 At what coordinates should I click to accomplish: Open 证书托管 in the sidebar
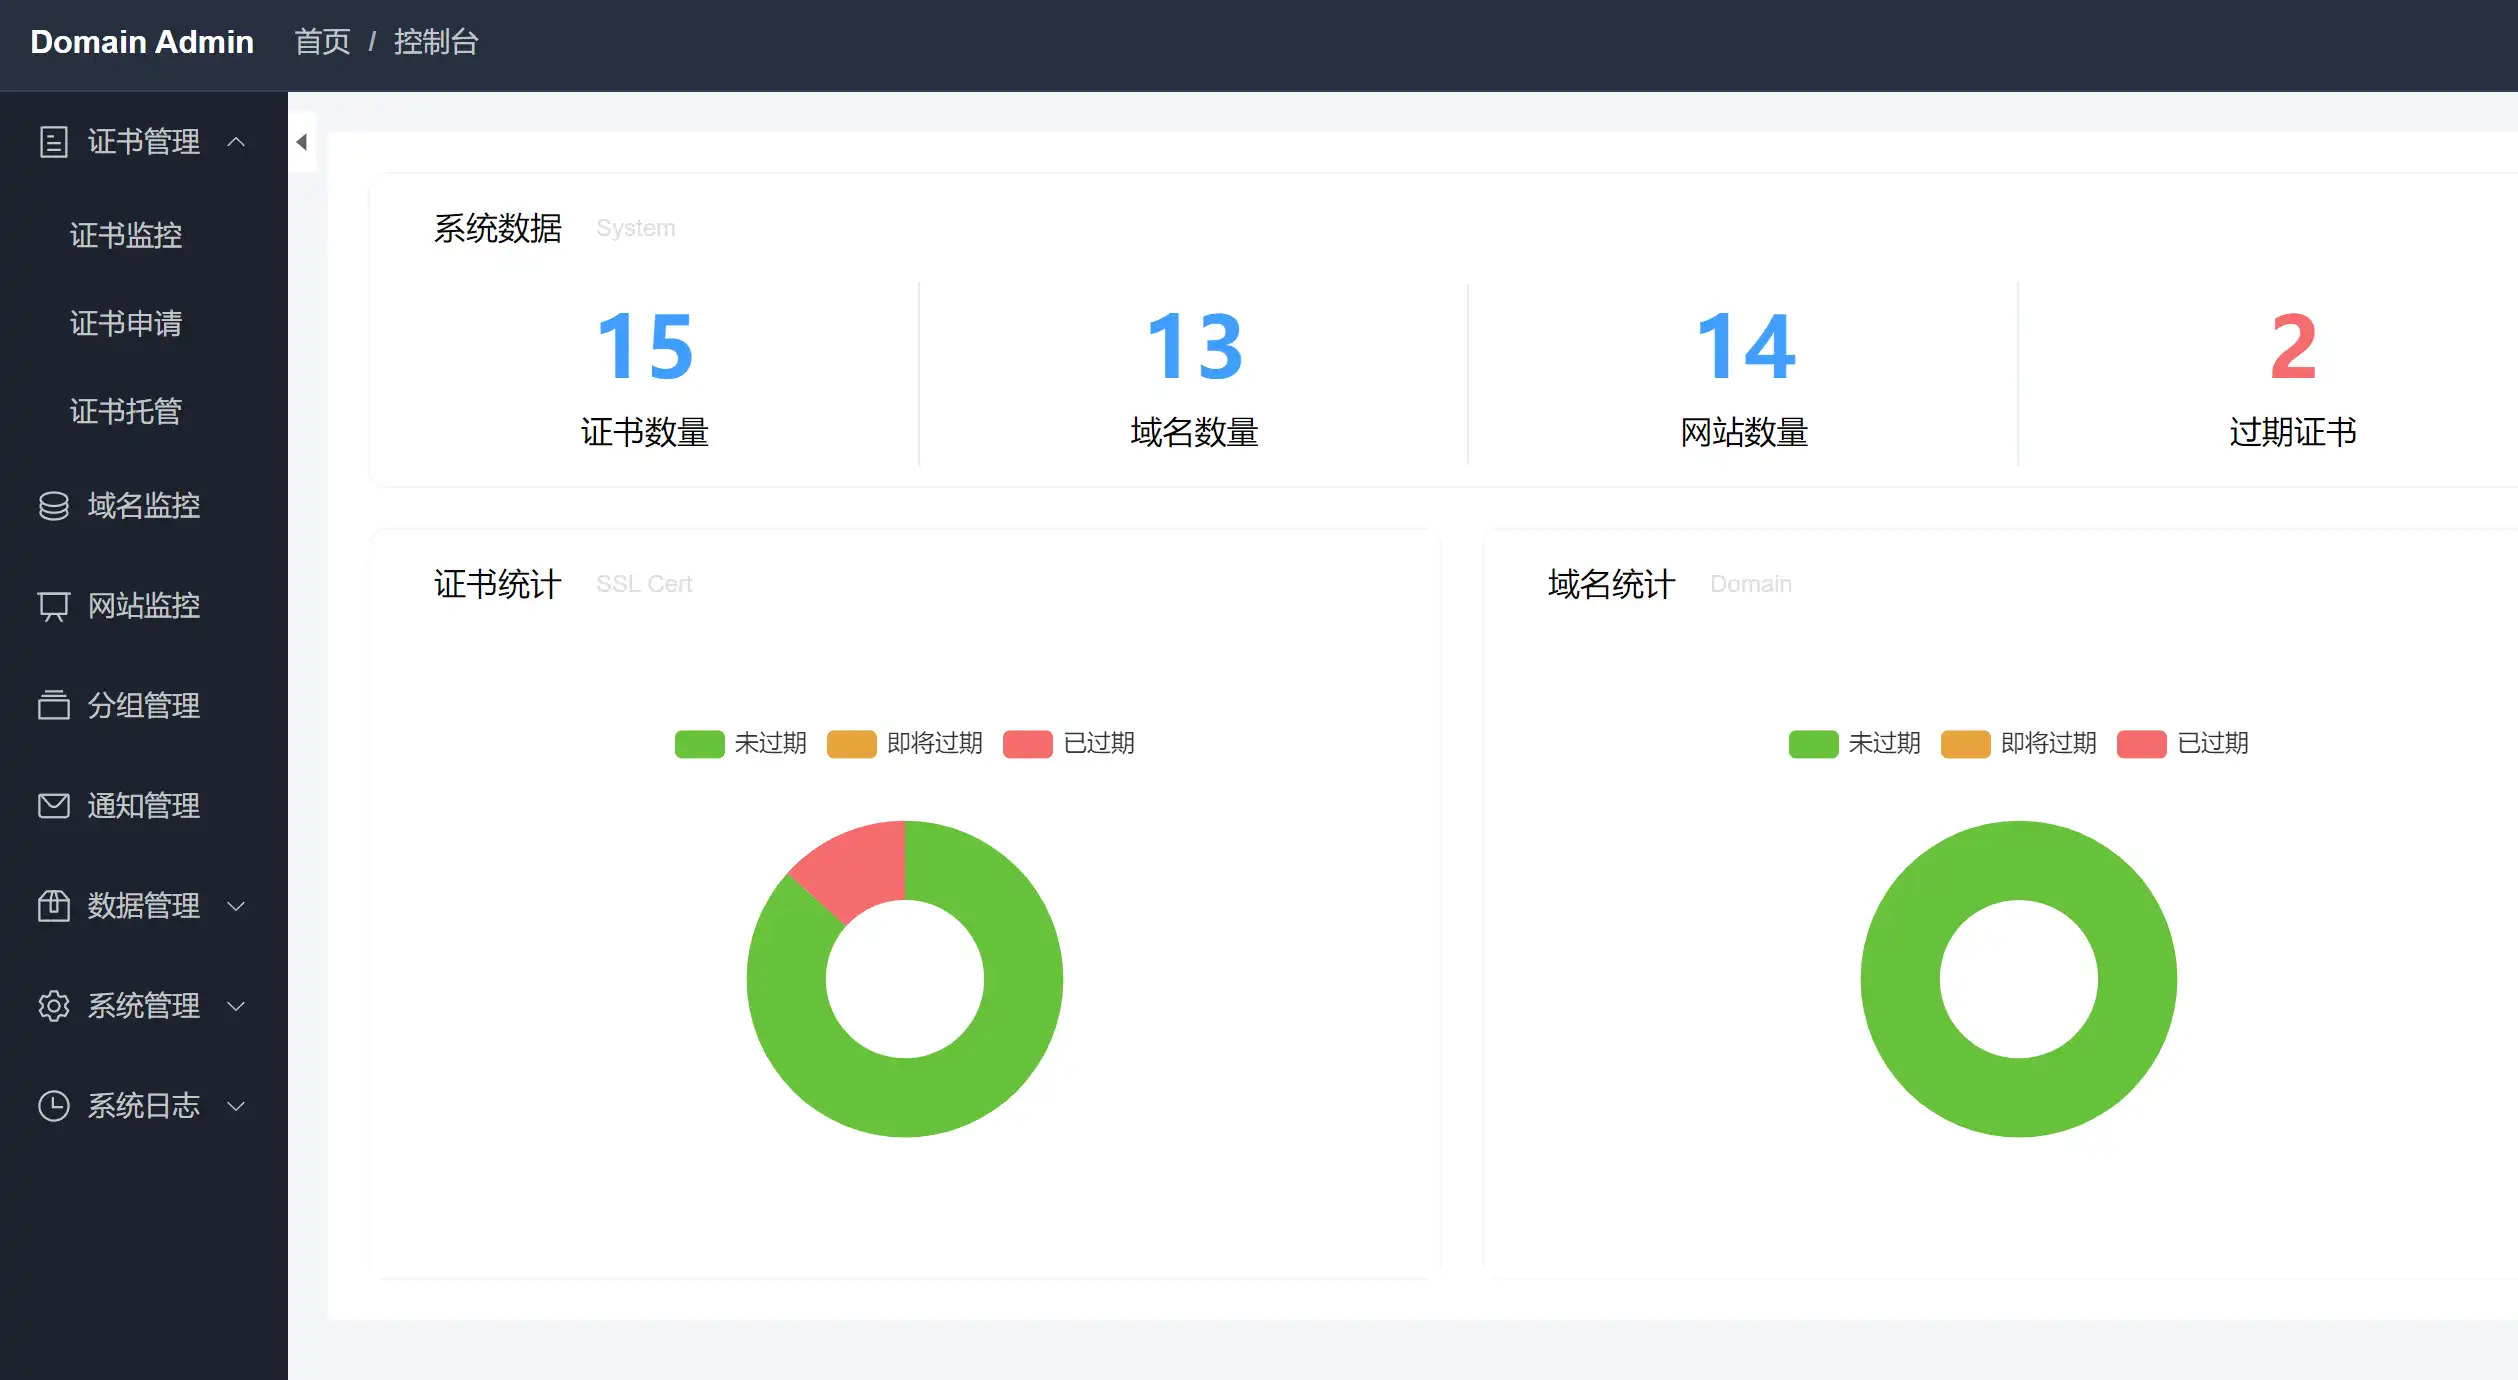click(x=126, y=411)
